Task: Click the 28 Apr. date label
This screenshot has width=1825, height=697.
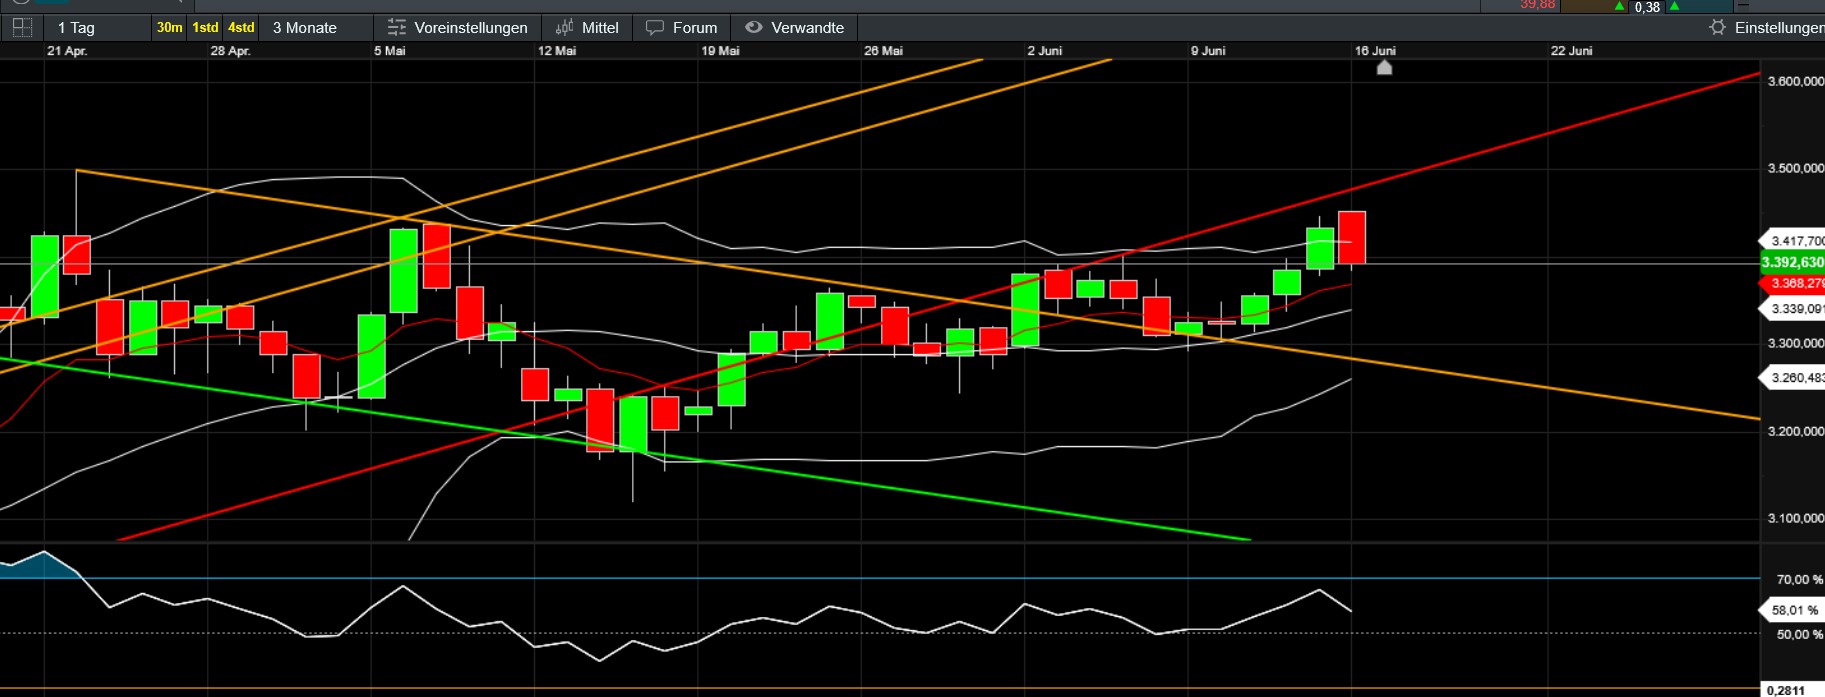Action: (x=230, y=51)
